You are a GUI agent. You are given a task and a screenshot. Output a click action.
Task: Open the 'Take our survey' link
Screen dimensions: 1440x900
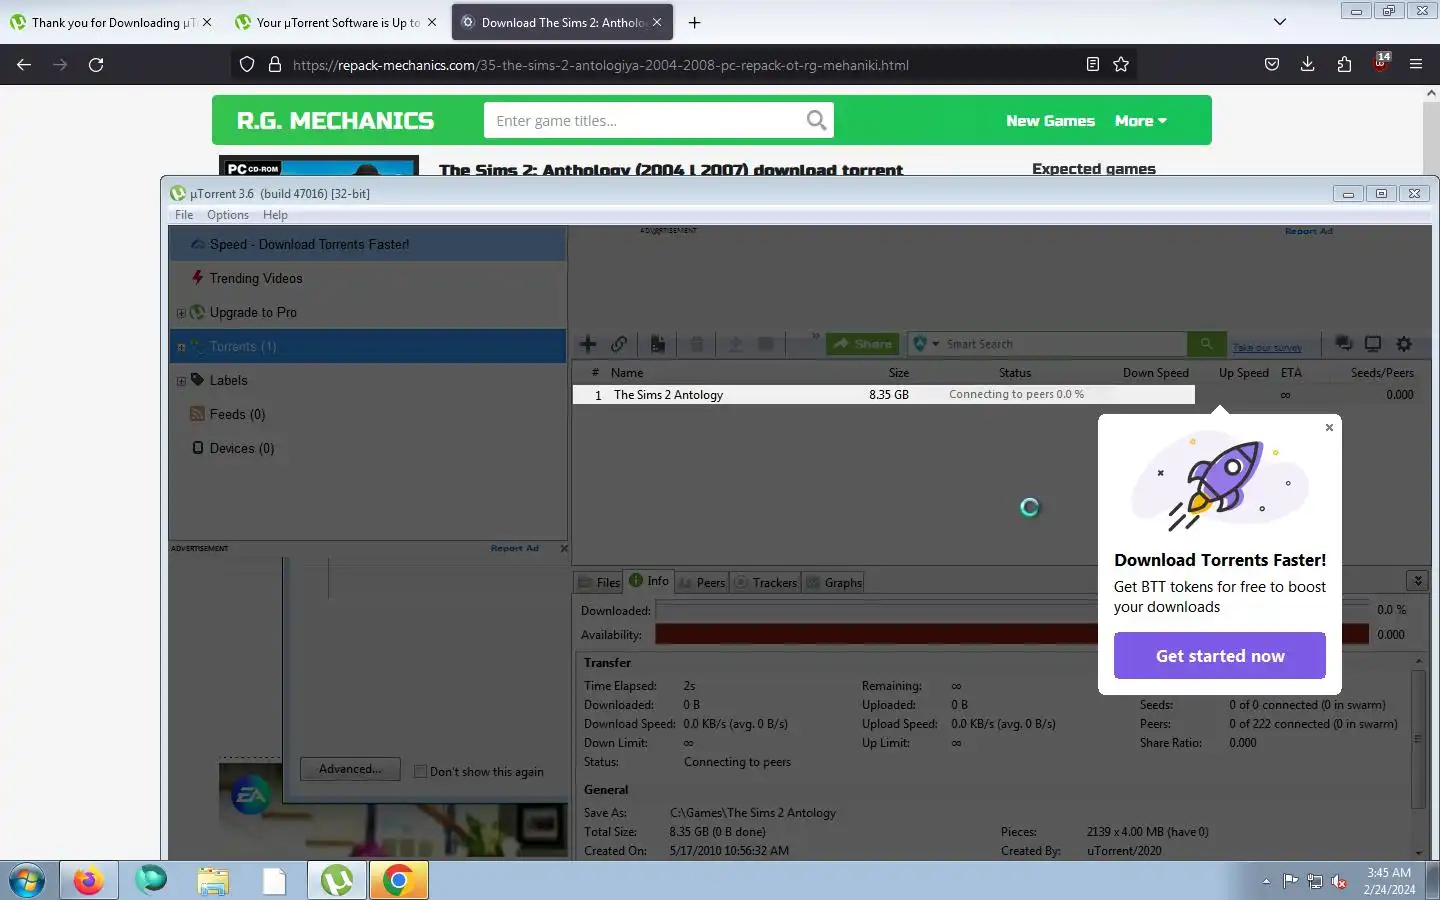click(1267, 348)
